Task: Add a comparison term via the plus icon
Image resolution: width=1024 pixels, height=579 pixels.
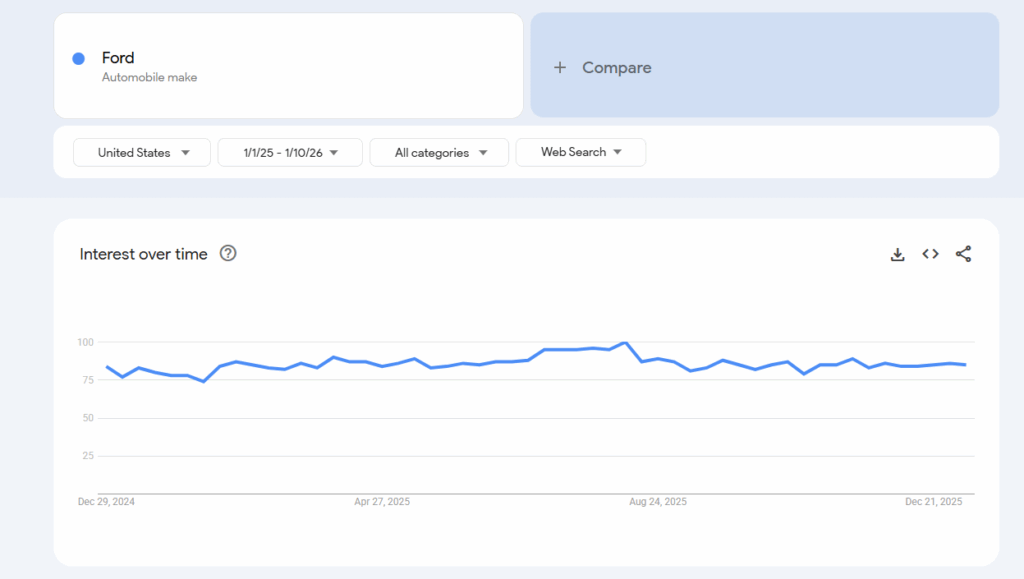Action: 559,67
